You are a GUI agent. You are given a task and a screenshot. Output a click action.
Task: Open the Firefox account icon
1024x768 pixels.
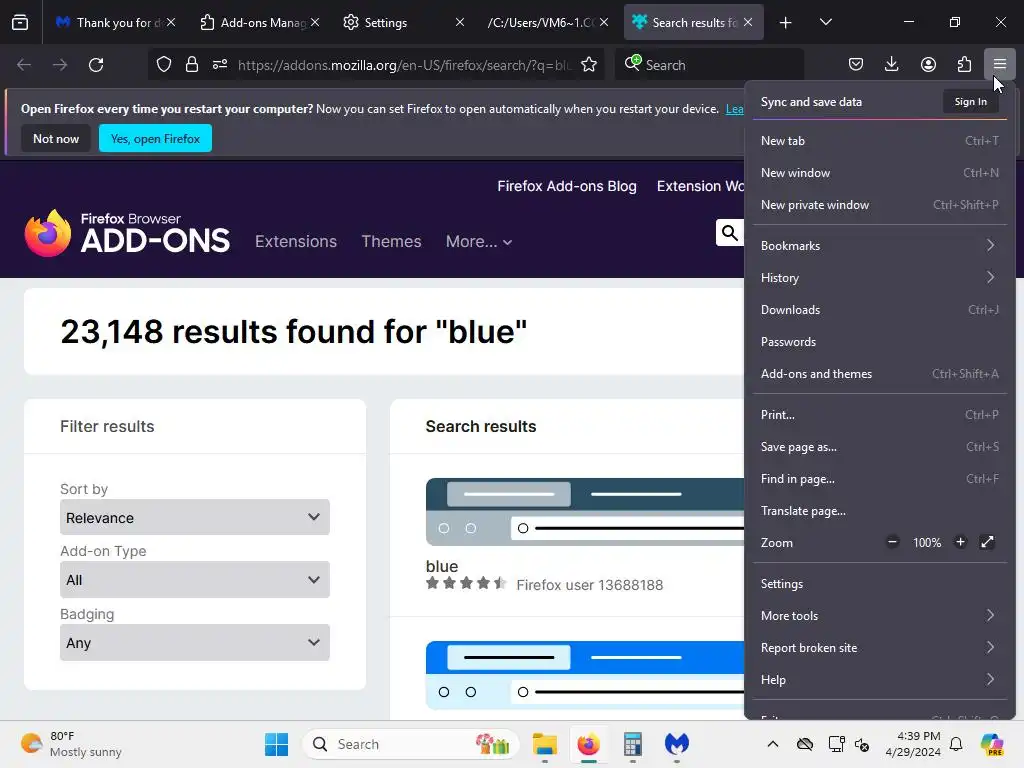coord(928,64)
